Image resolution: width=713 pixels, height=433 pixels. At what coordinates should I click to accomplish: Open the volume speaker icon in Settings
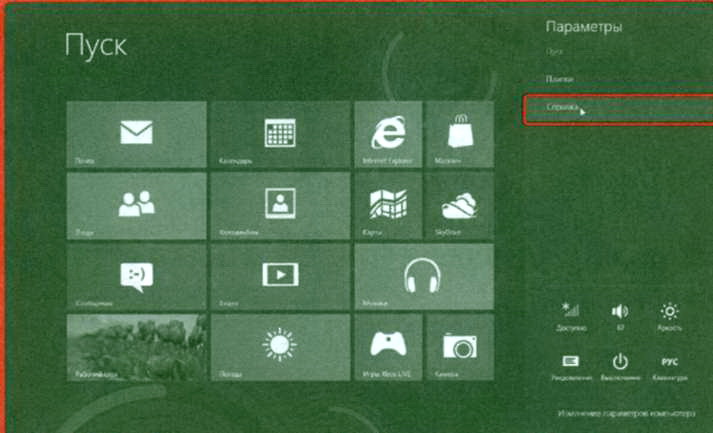coord(620,317)
